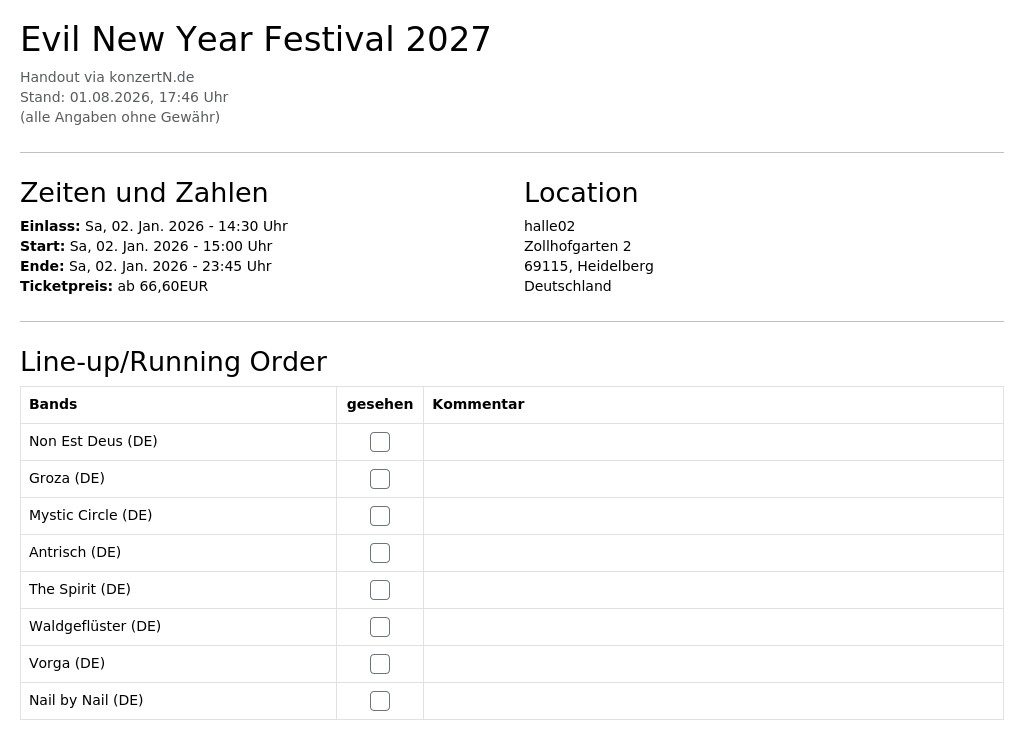This screenshot has height=756, width=1024.
Task: Tick the Waldgeflüster gesehen checkbox
Action: (x=379, y=627)
